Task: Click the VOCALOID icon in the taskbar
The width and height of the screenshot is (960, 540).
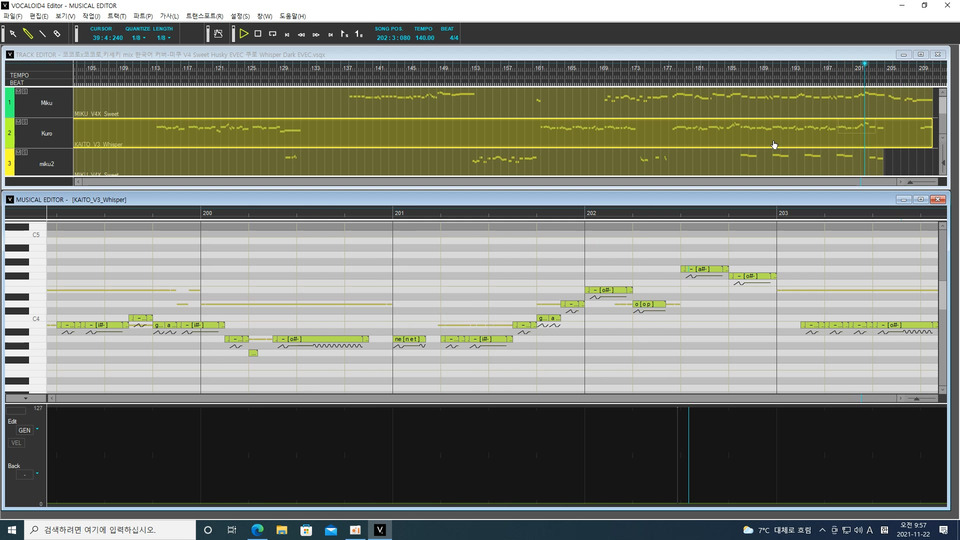Action: (x=380, y=530)
